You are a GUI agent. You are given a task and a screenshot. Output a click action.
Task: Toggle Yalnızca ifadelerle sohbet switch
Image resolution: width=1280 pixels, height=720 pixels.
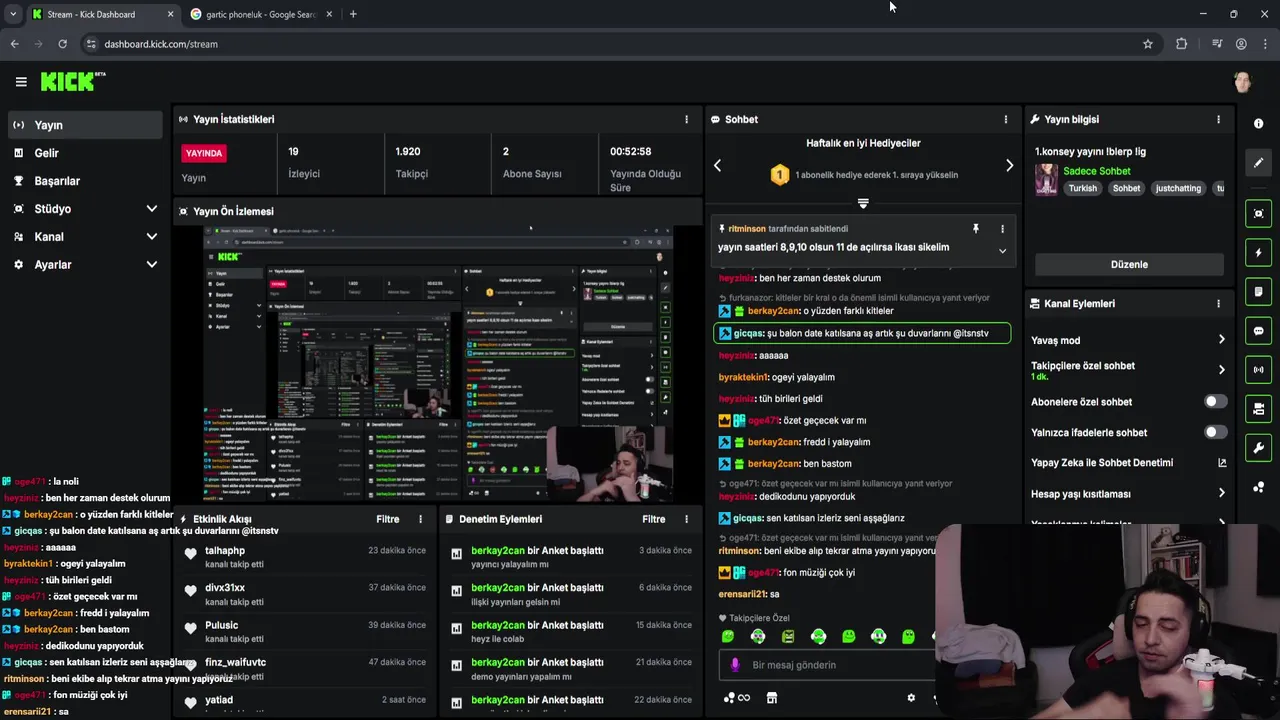pyautogui.click(x=1215, y=432)
